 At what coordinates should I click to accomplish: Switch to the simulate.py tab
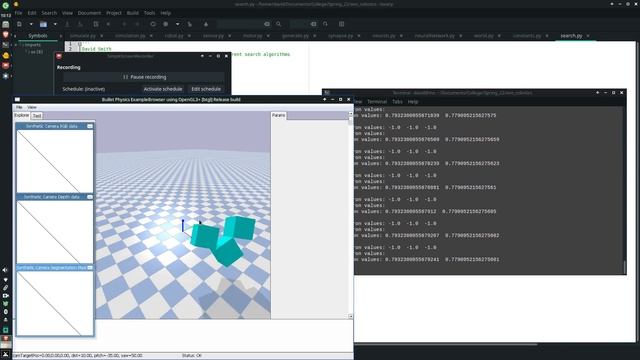(x=83, y=36)
